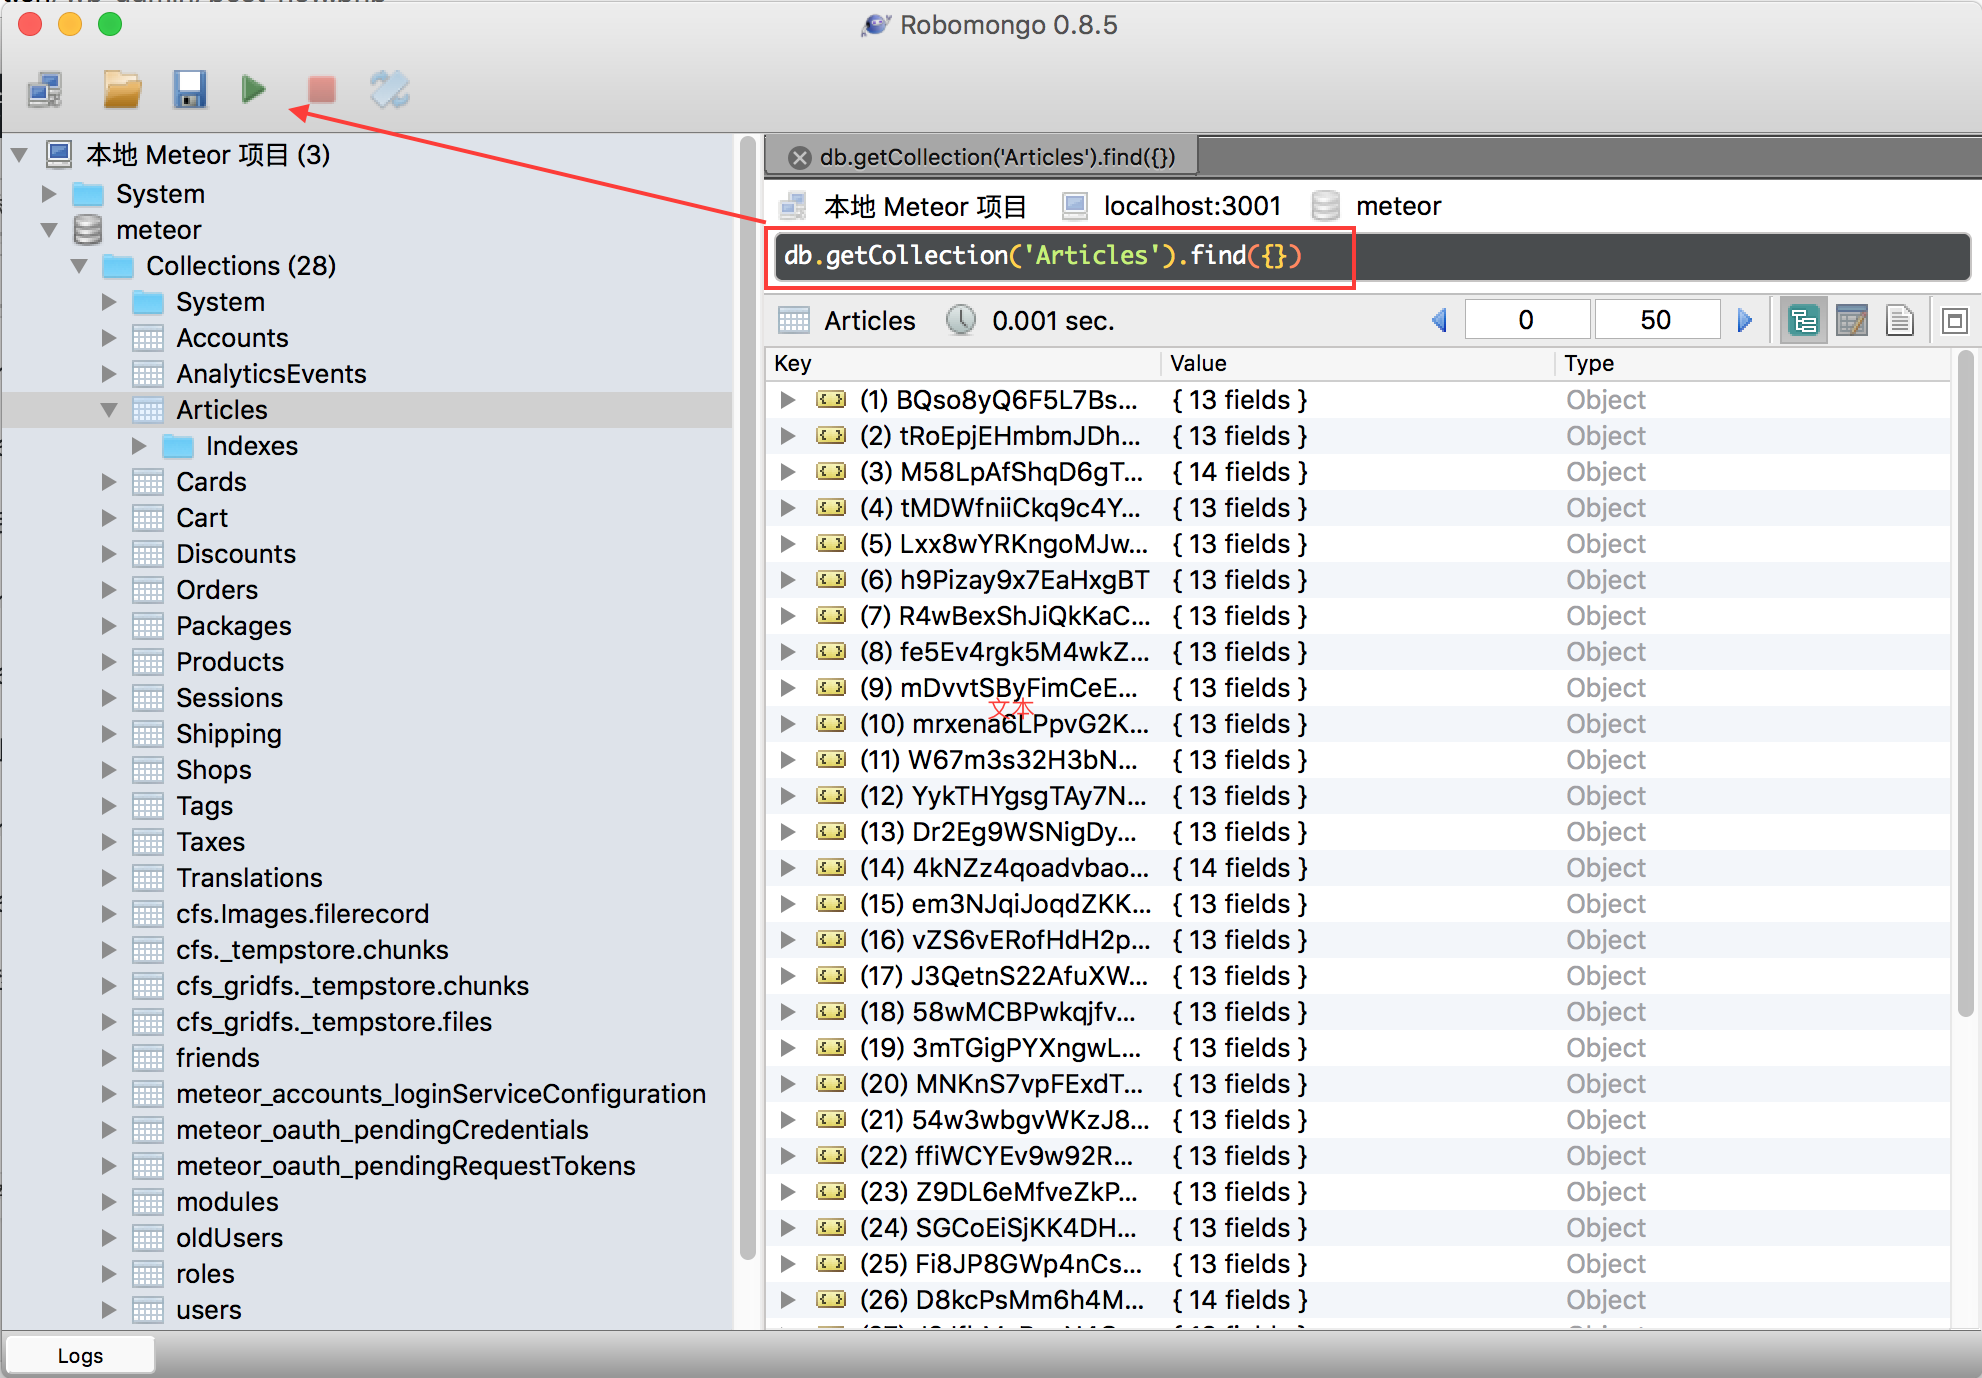Image resolution: width=1982 pixels, height=1378 pixels.
Task: Collapse the Articles collection node
Action: (109, 410)
